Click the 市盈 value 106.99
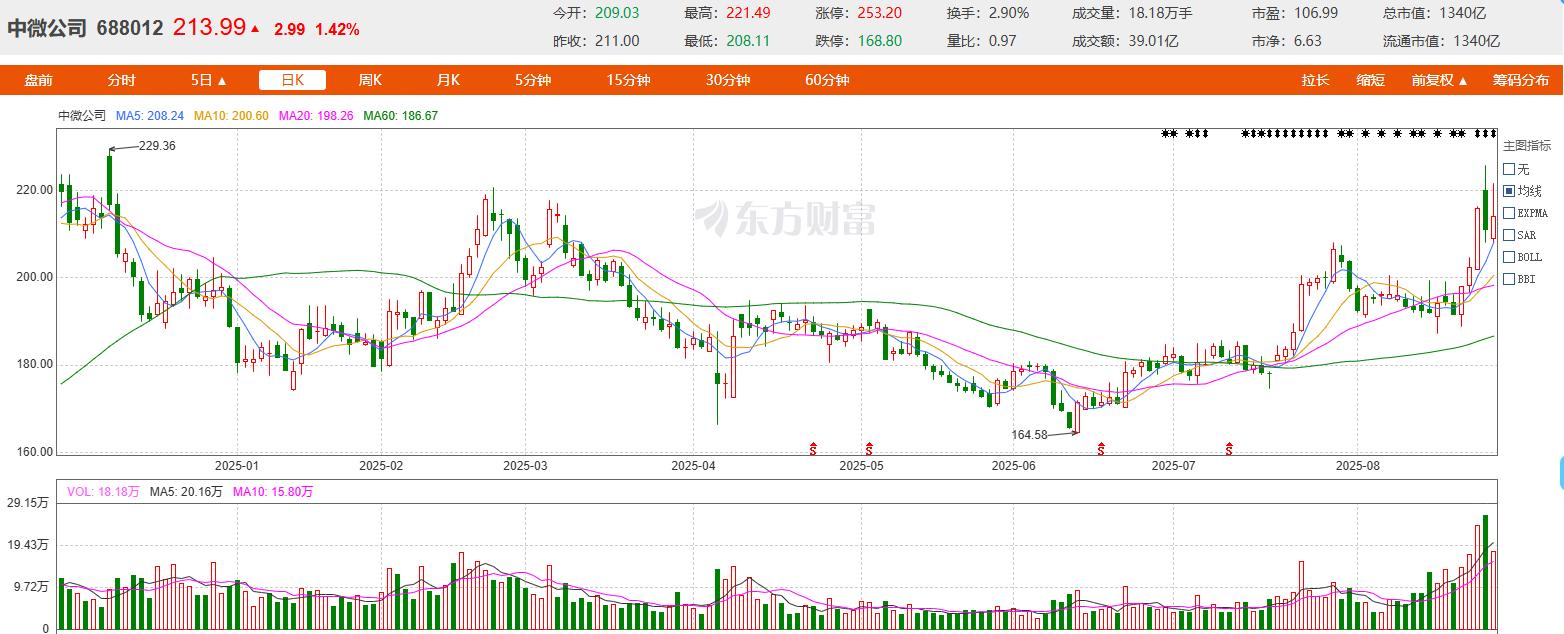The width and height of the screenshot is (1564, 634). (x=1314, y=13)
